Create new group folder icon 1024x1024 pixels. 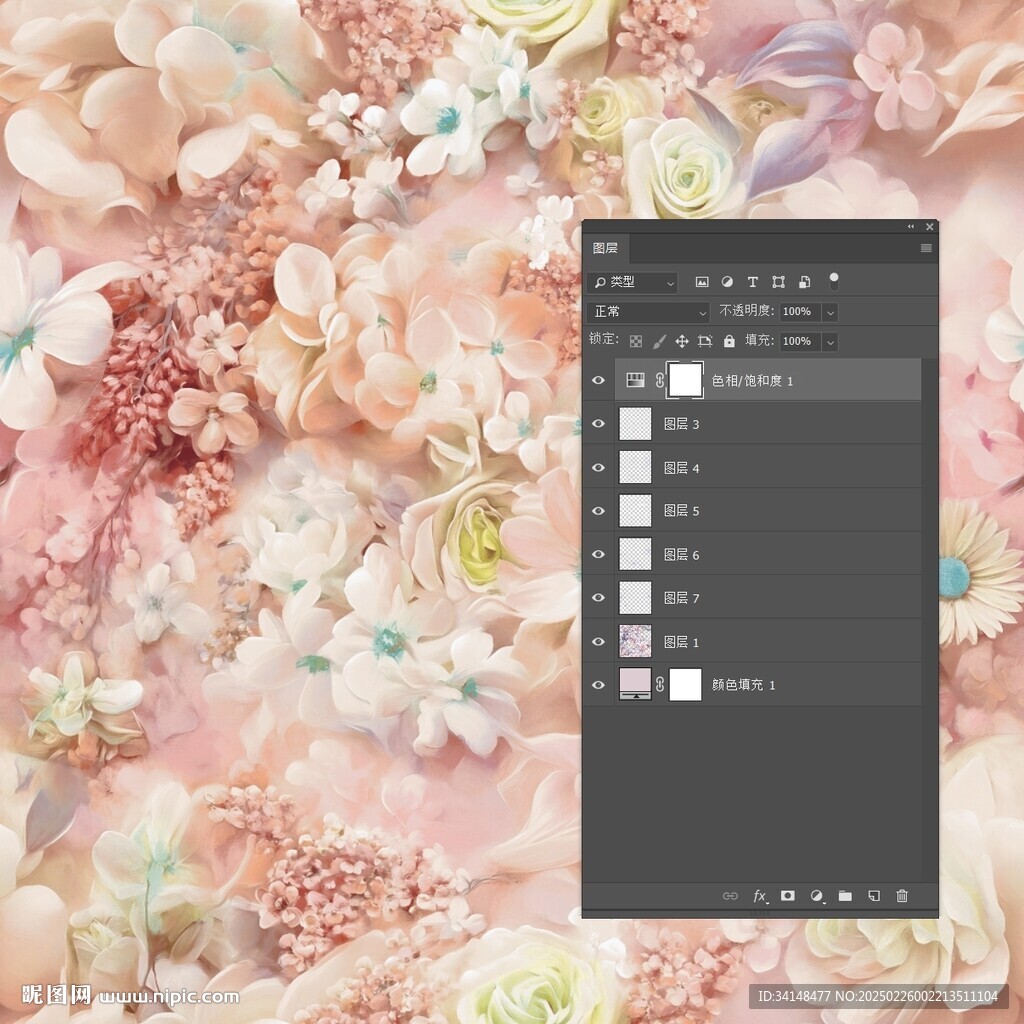[x=845, y=896]
